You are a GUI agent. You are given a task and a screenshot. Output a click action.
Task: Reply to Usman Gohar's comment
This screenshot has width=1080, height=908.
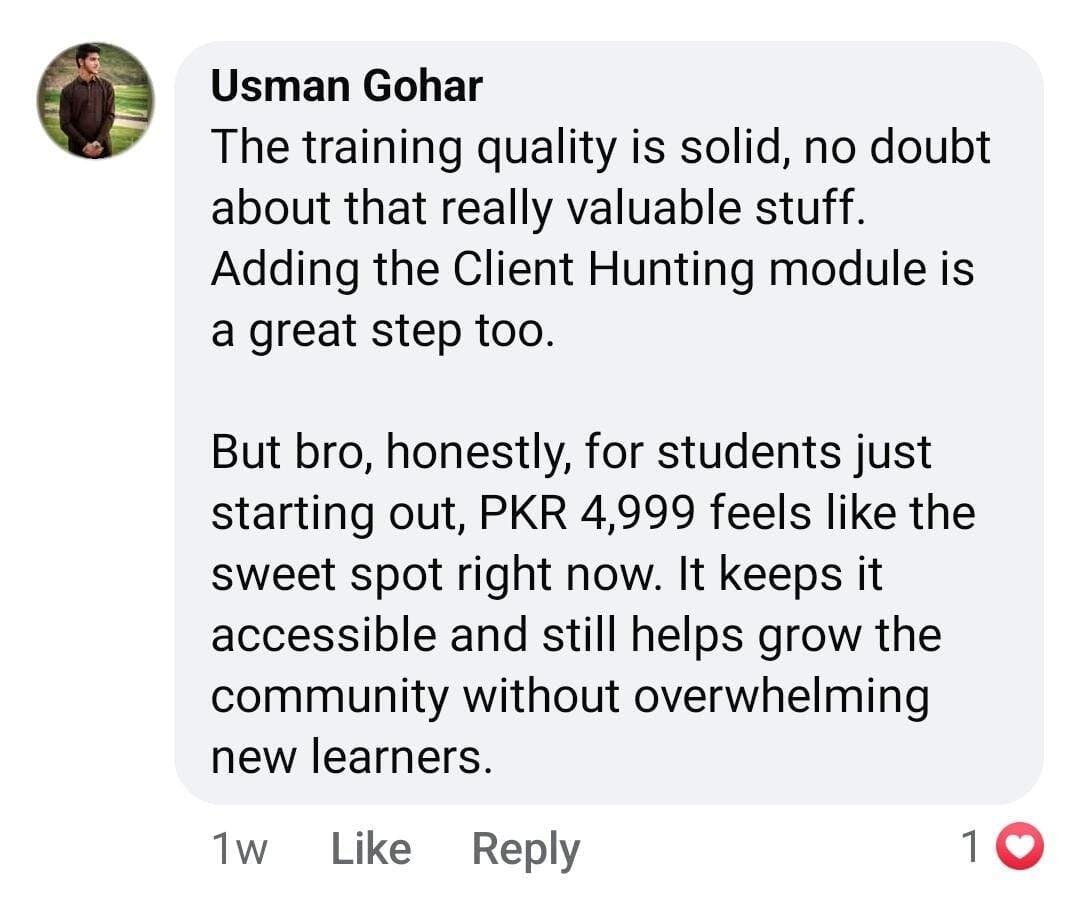click(x=525, y=849)
